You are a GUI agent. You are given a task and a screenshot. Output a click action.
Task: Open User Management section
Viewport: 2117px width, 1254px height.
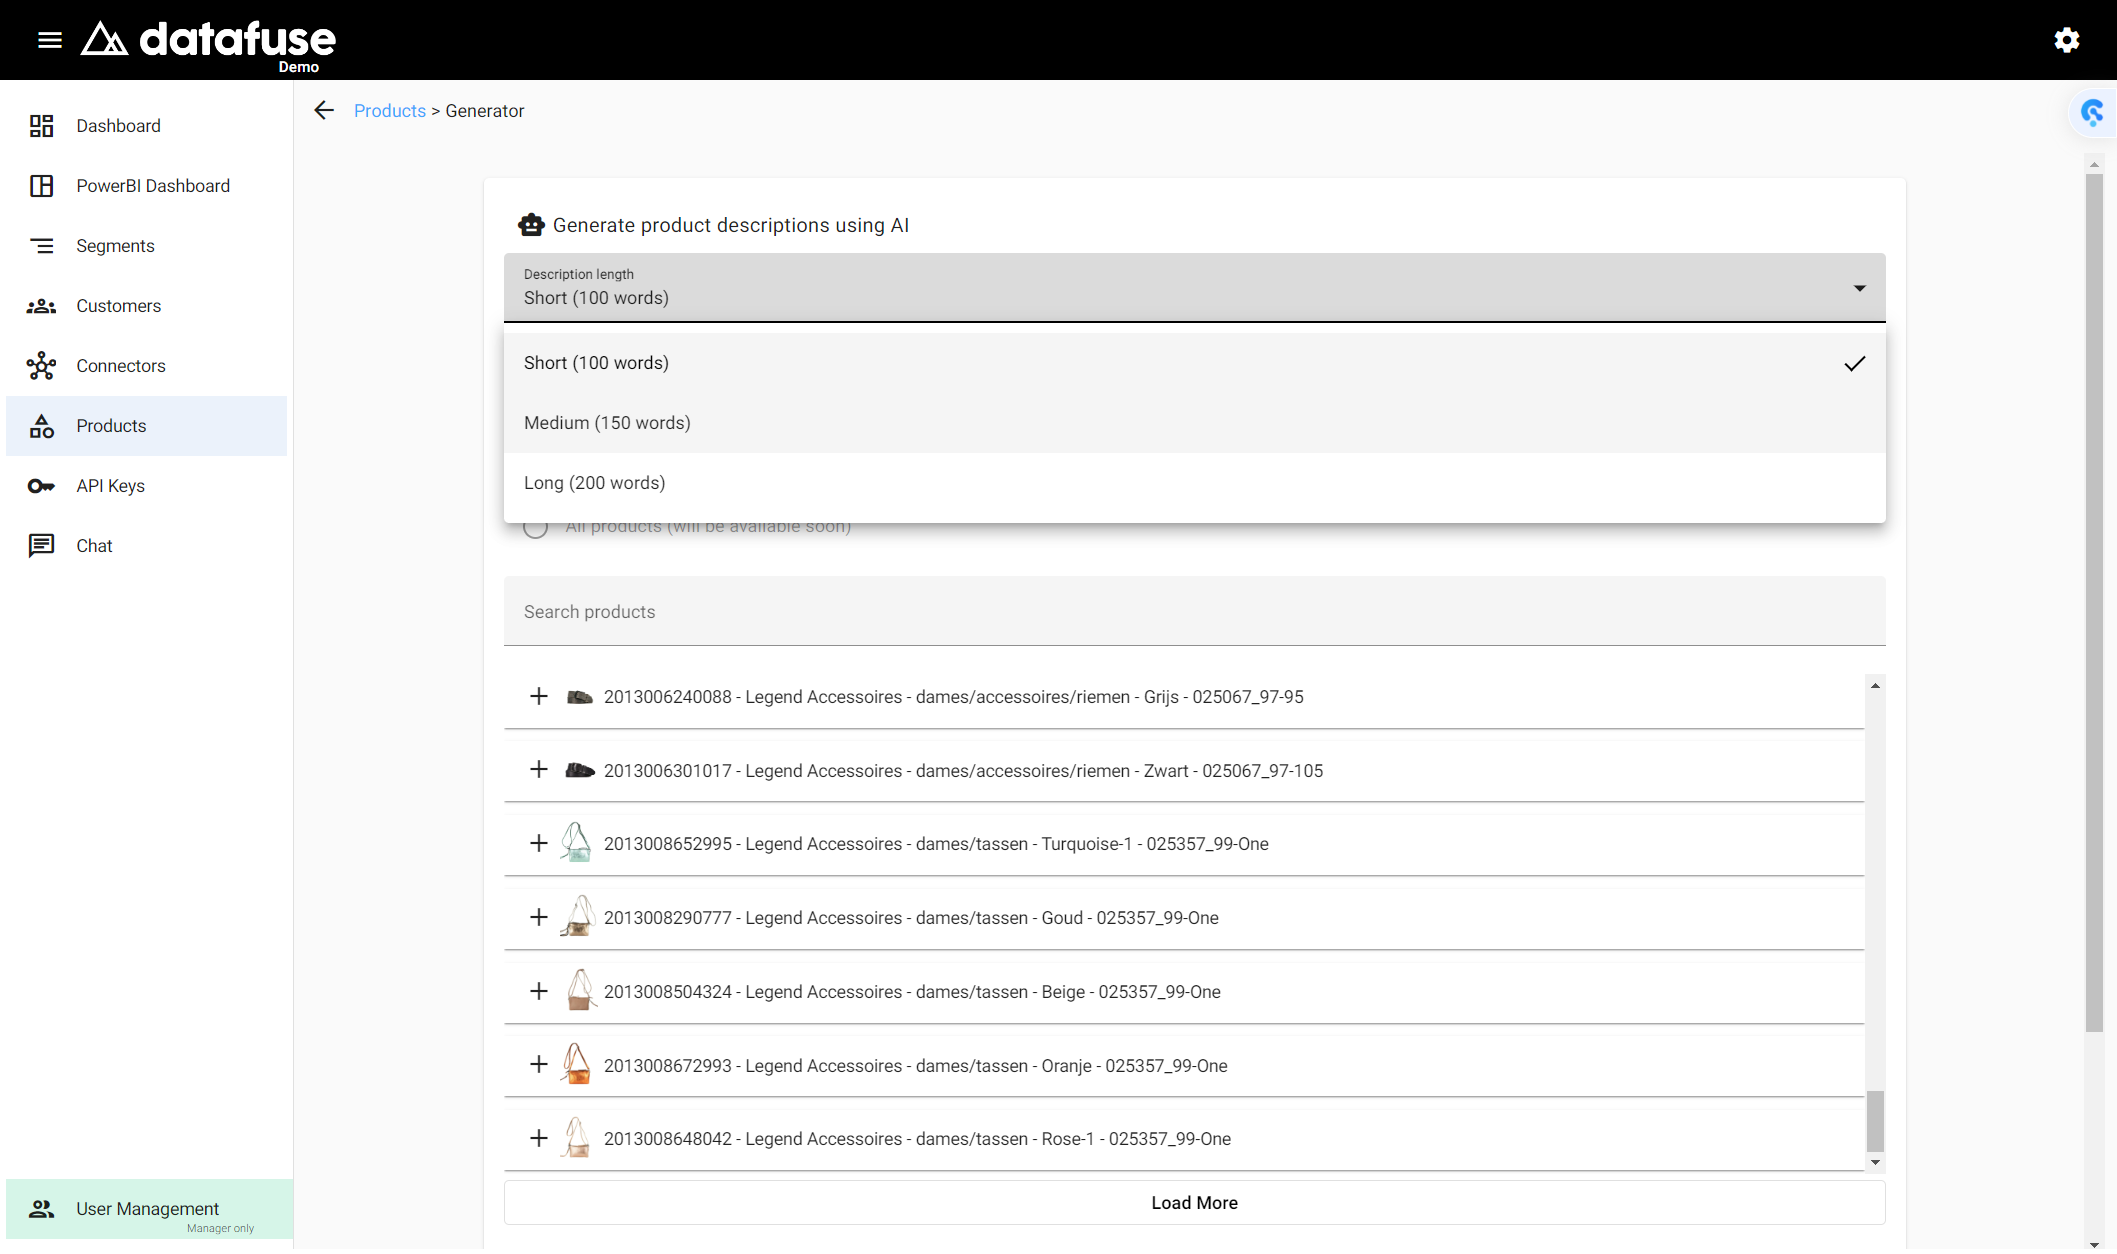point(149,1209)
